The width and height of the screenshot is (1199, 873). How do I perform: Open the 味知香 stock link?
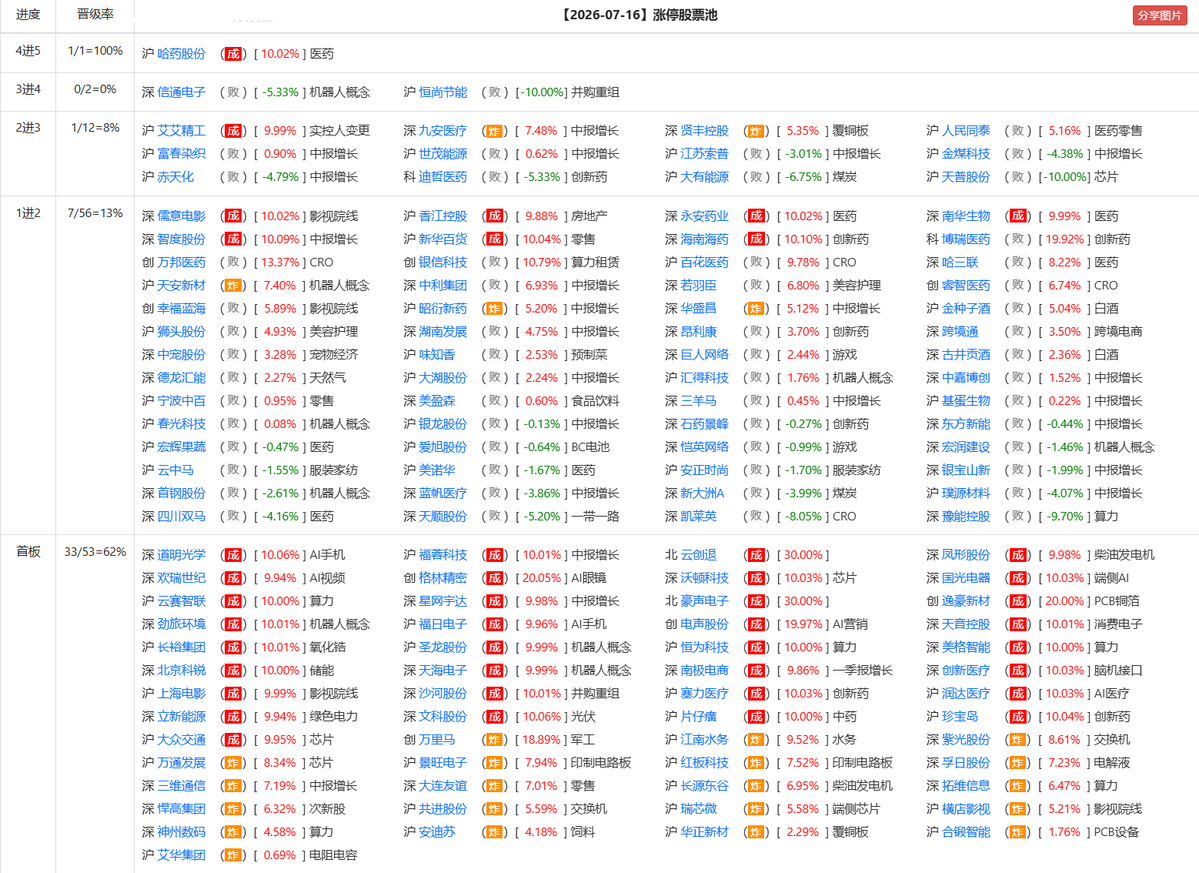pyautogui.click(x=437, y=355)
